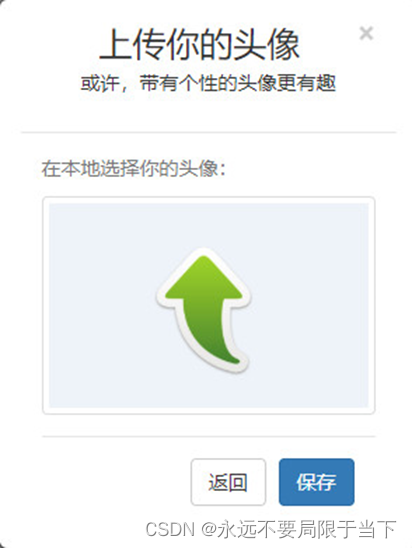Click the green upload arrow icon

point(203,310)
